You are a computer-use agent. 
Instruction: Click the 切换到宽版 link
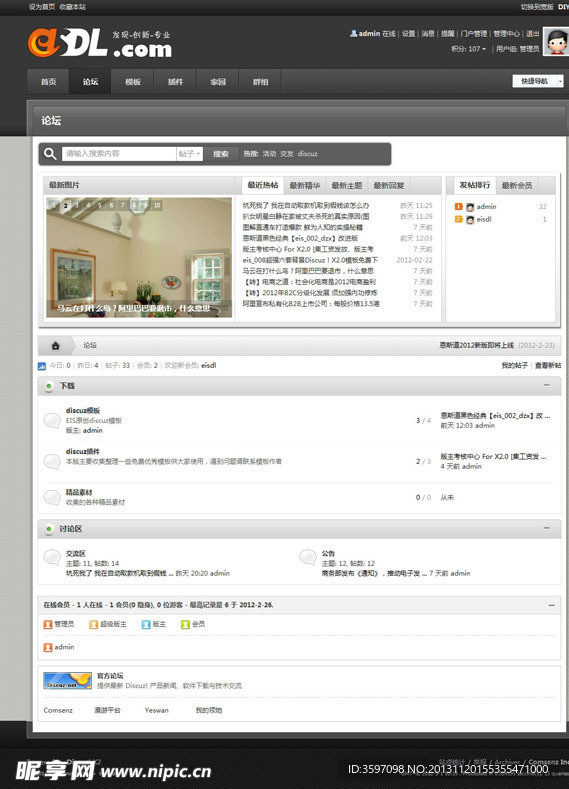pos(537,7)
